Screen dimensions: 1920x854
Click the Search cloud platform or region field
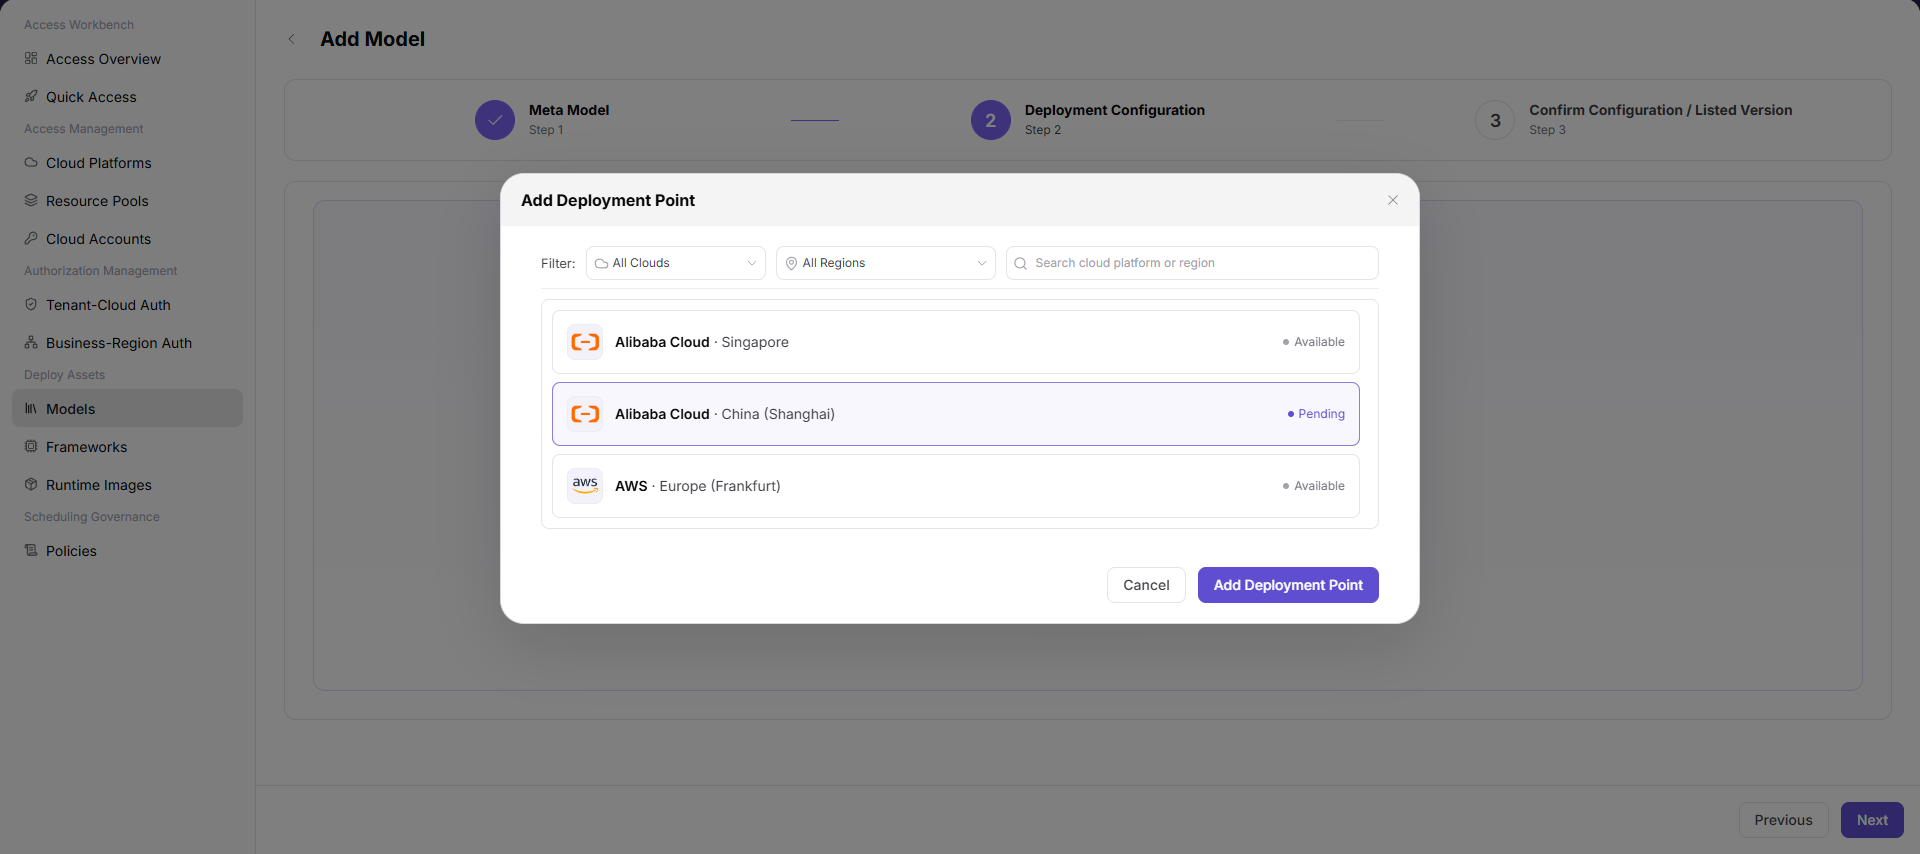(x=1192, y=263)
